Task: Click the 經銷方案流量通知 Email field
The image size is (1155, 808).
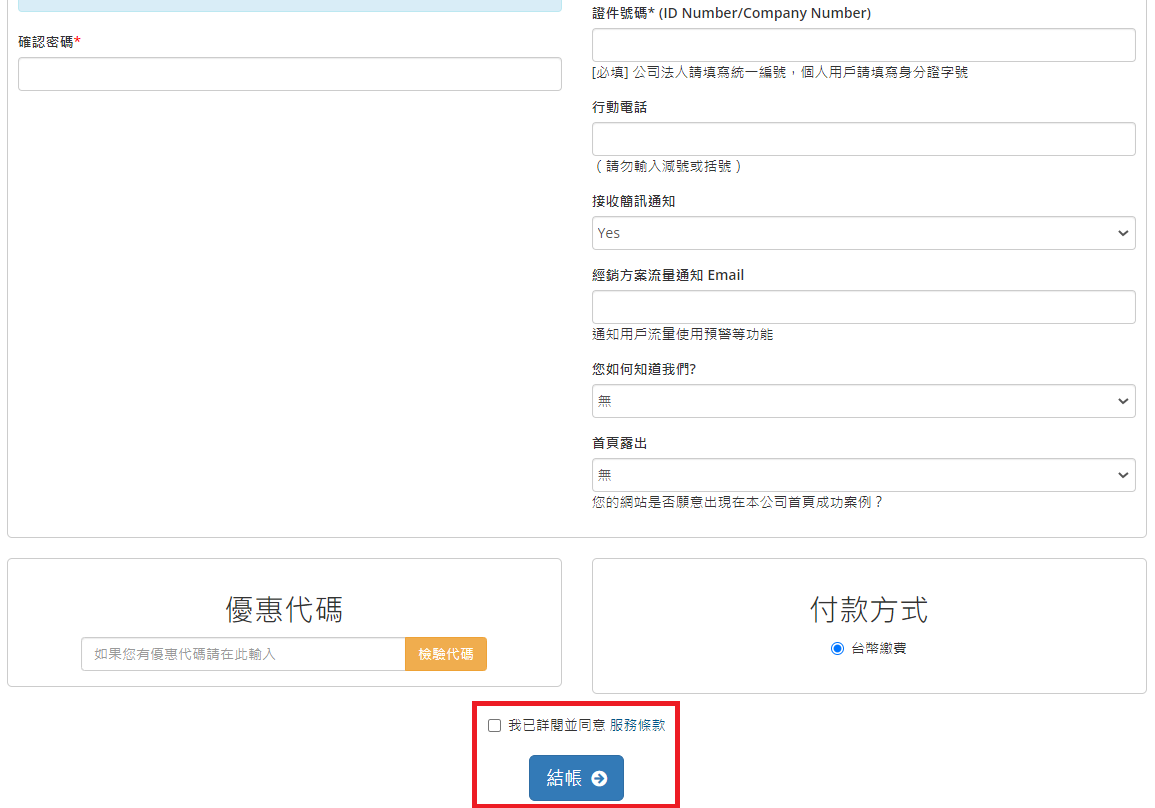Action: point(863,307)
